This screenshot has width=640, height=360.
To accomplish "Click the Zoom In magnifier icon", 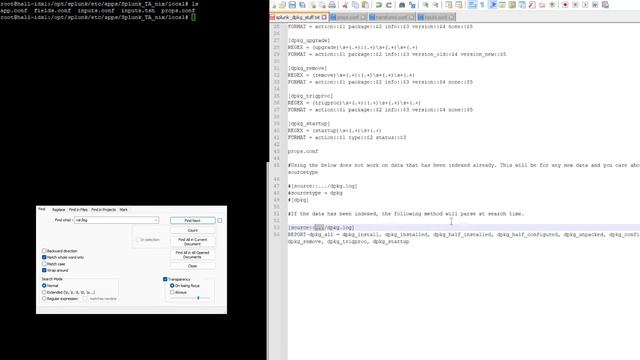I will [426, 5].
